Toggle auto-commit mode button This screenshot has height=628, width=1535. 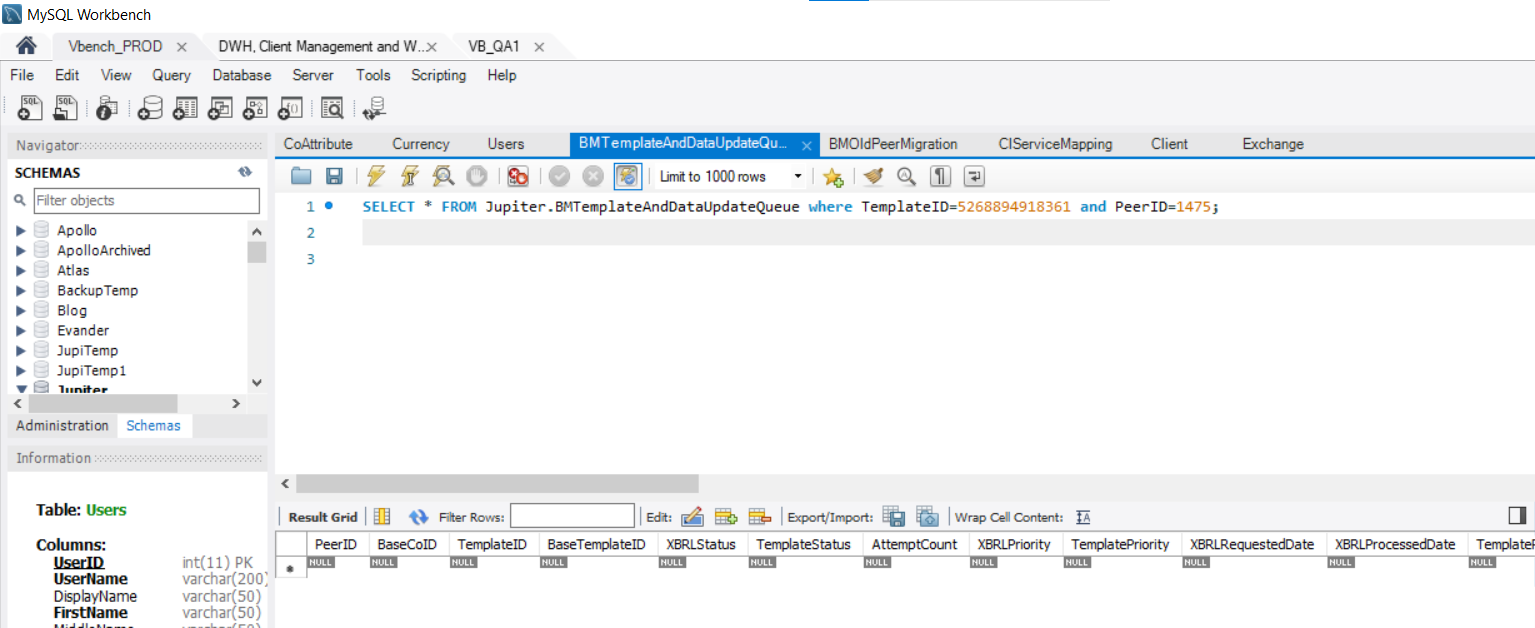627,177
